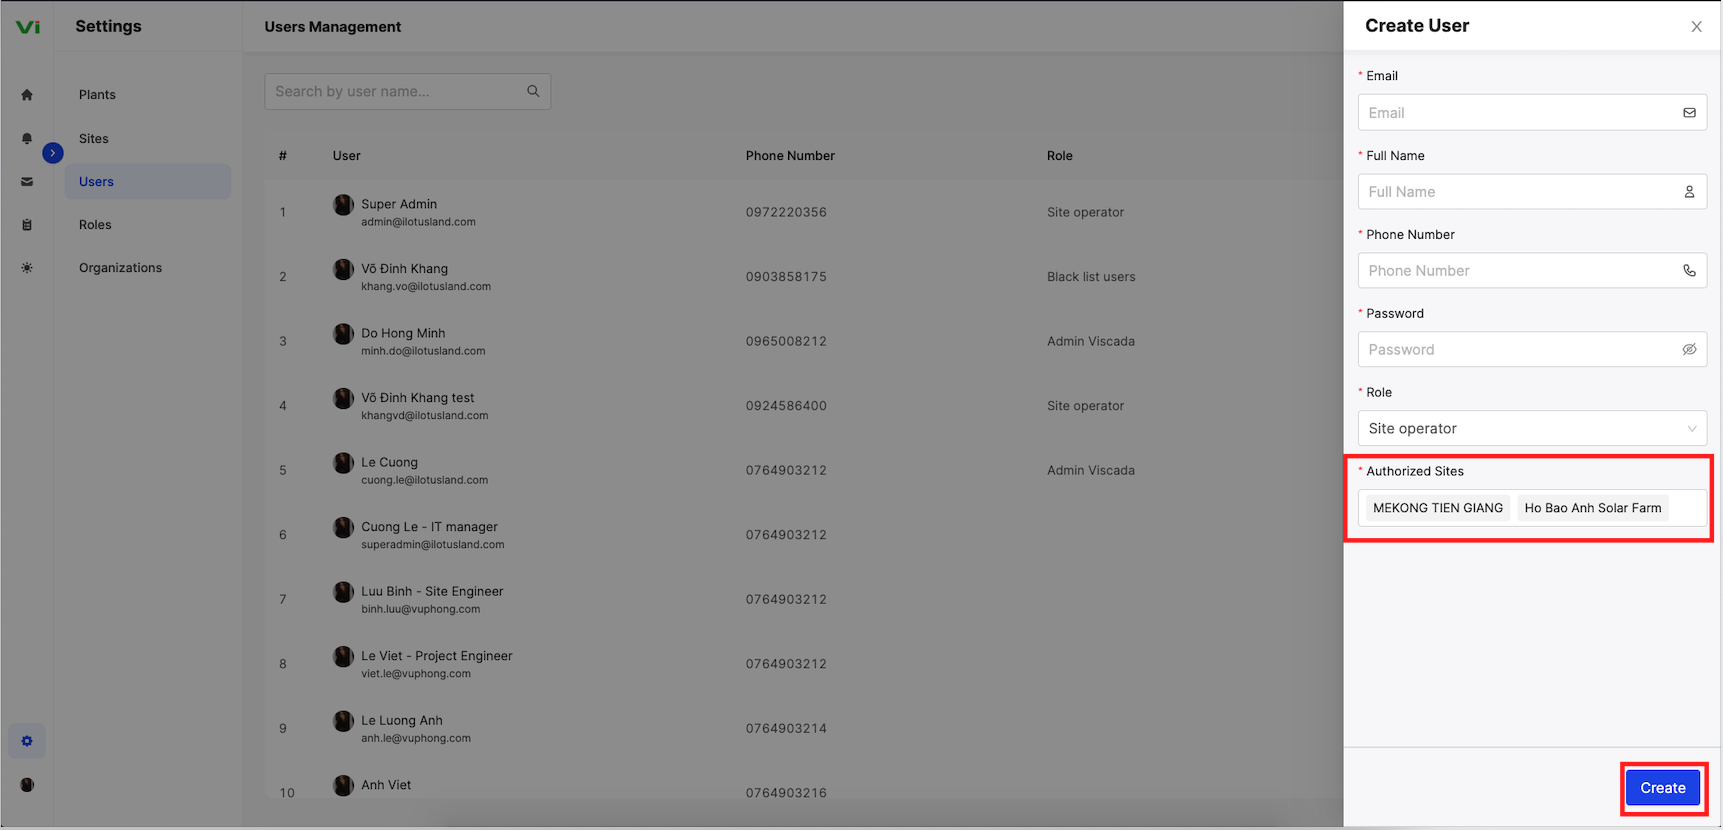This screenshot has height=830, width=1723.
Task: Click the envelope icon in the Email field
Action: pyautogui.click(x=1689, y=113)
